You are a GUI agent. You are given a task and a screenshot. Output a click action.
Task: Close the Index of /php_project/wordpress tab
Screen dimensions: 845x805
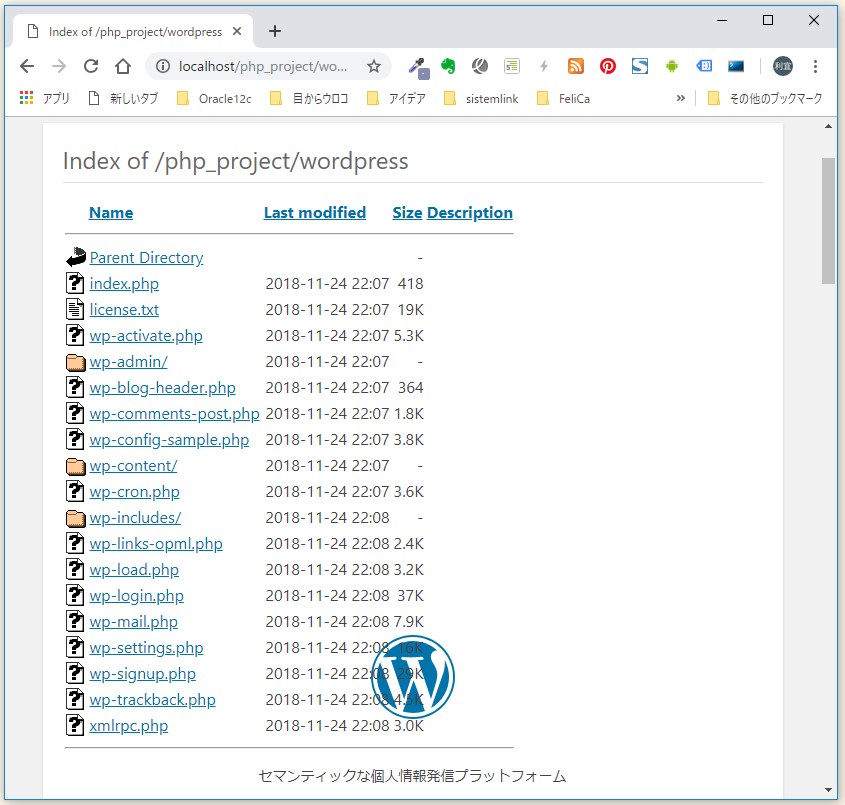(237, 32)
